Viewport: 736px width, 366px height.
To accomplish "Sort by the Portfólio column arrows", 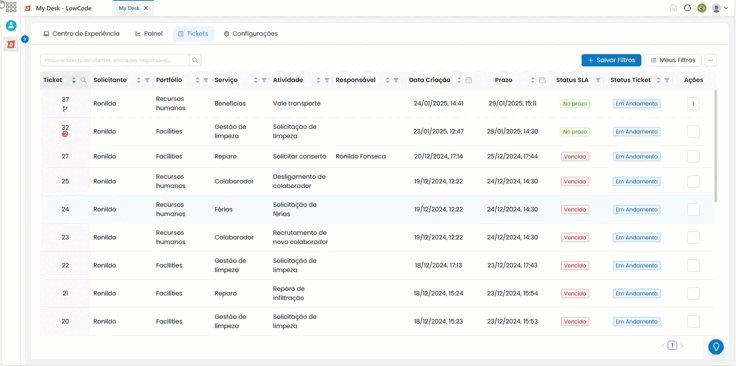I will coord(197,80).
